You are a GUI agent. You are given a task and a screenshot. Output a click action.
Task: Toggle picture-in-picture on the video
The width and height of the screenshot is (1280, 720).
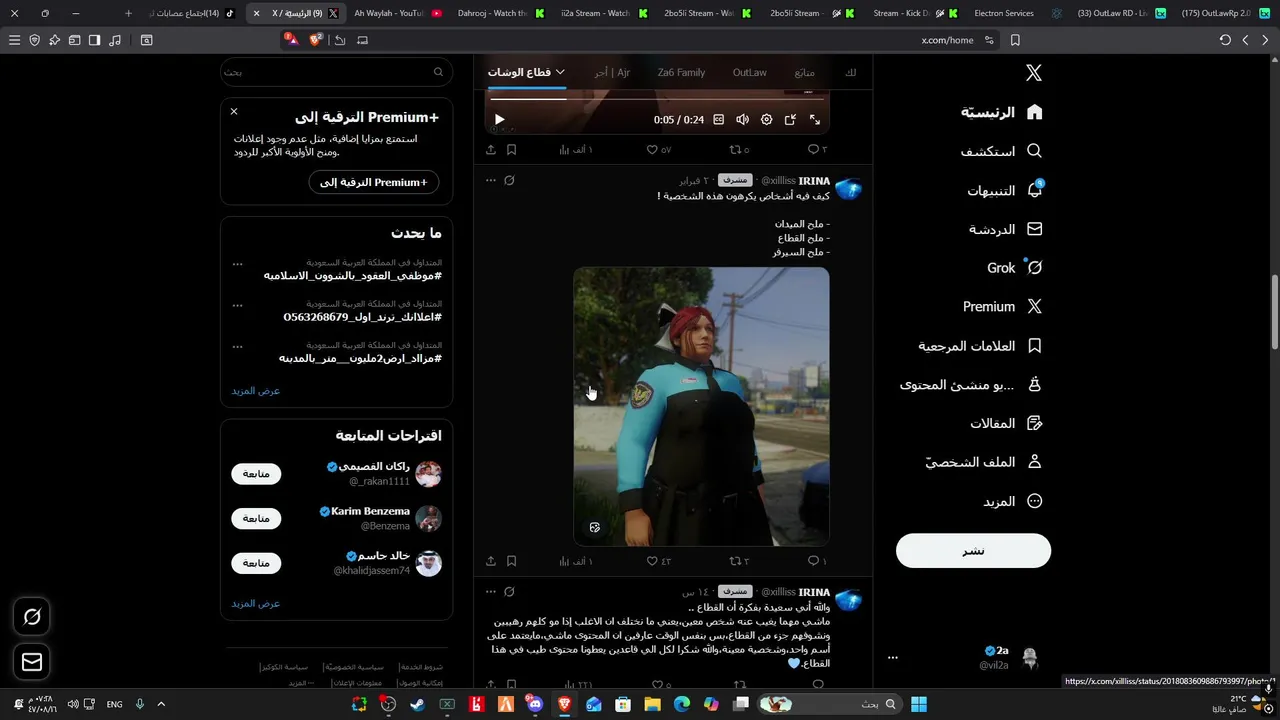pos(790,119)
